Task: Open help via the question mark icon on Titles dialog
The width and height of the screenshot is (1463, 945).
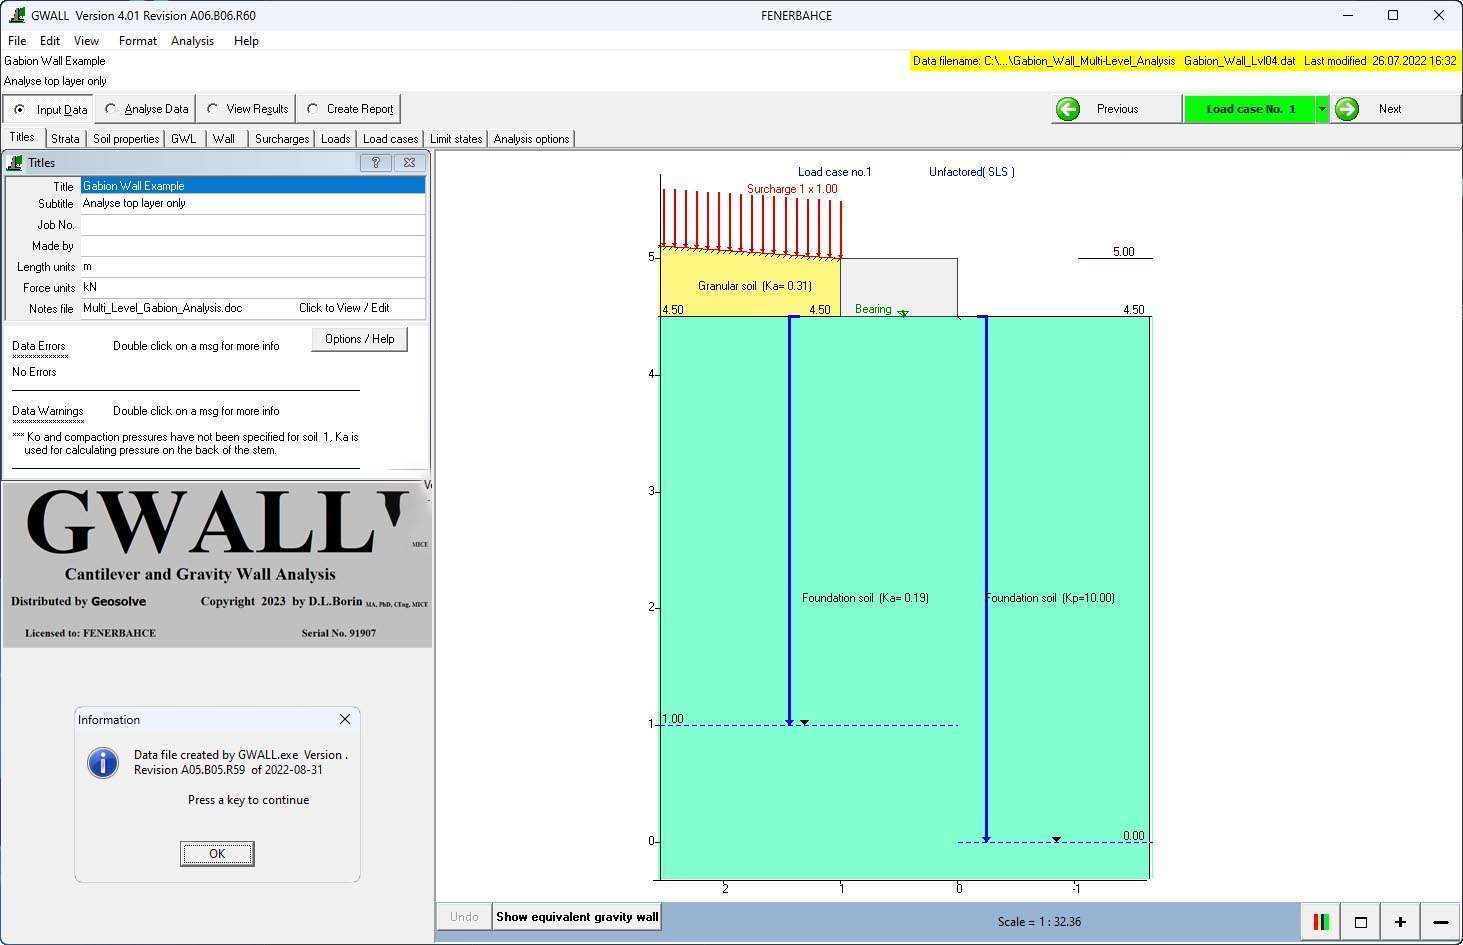Action: pyautogui.click(x=376, y=162)
